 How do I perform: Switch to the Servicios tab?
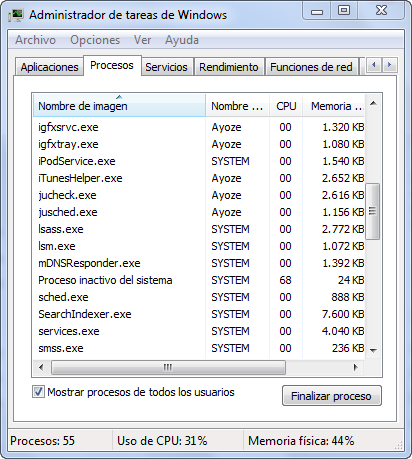click(166, 67)
